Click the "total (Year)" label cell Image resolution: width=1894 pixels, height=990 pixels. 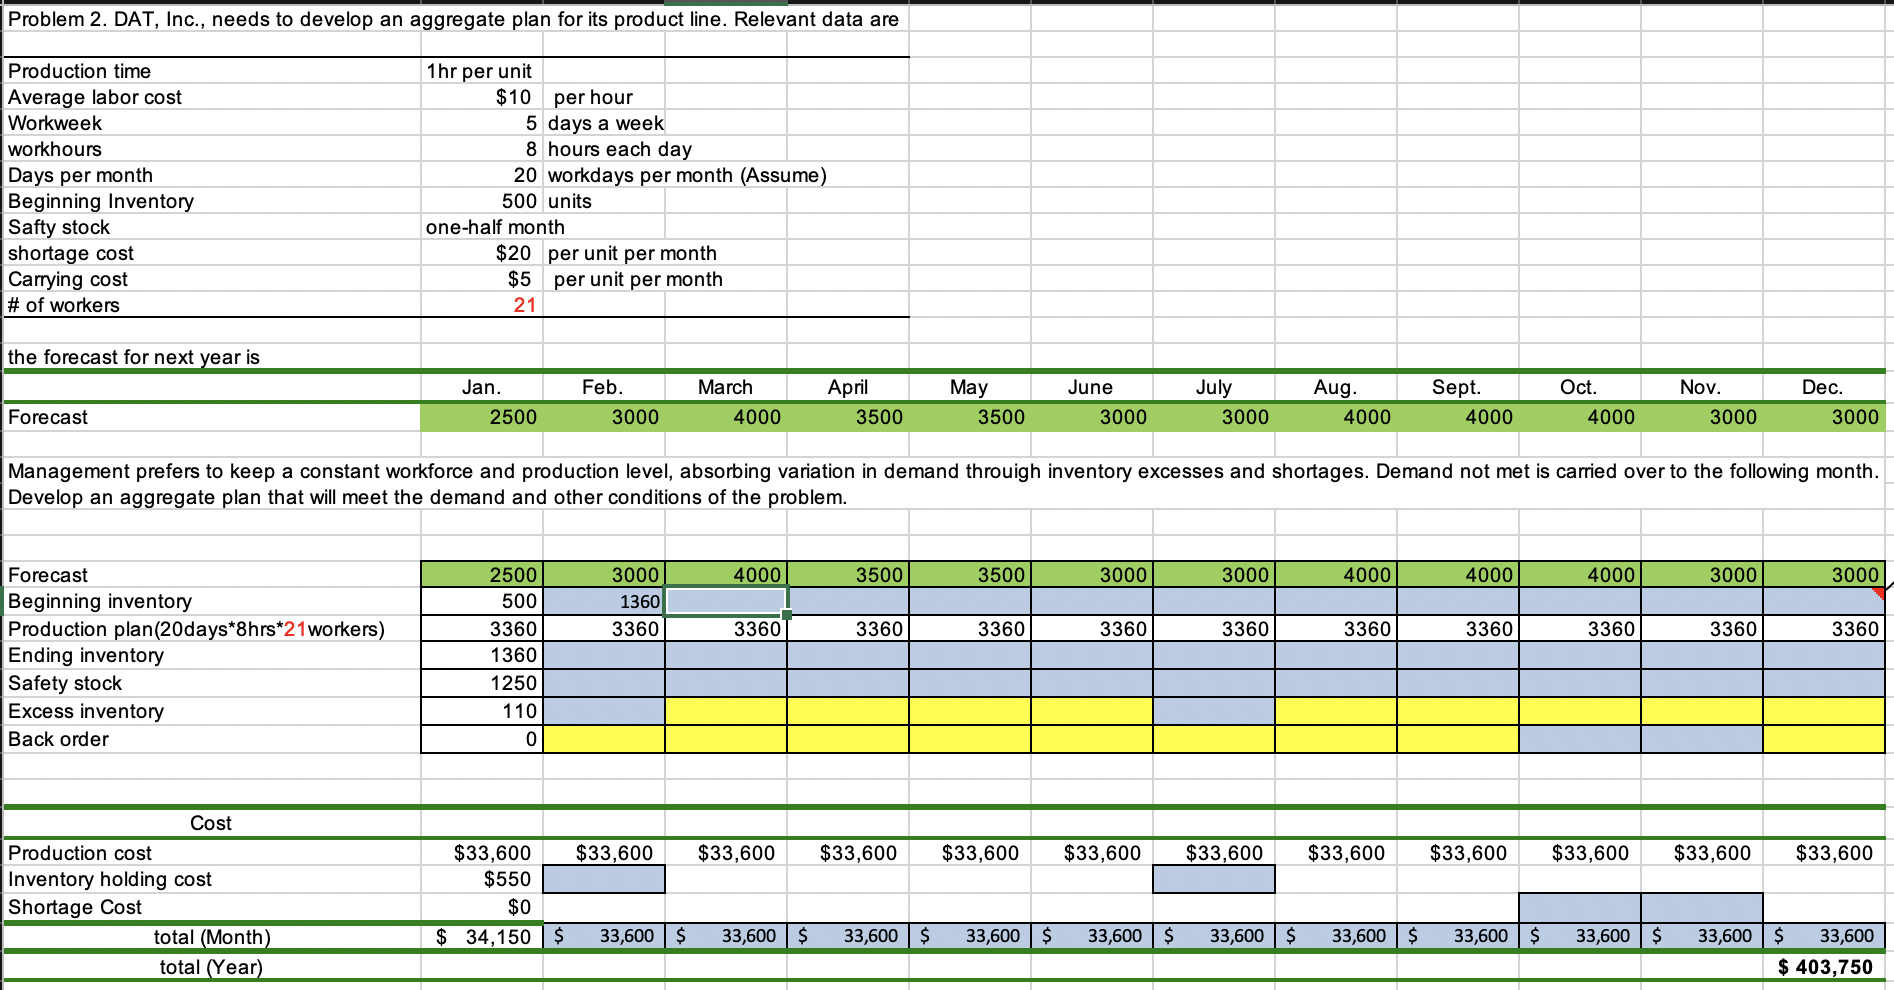tap(212, 967)
